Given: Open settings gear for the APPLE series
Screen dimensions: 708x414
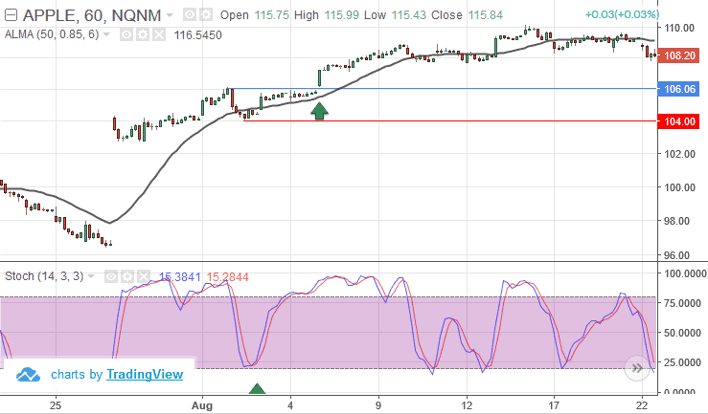Looking at the screenshot, I should pyautogui.click(x=206, y=15).
